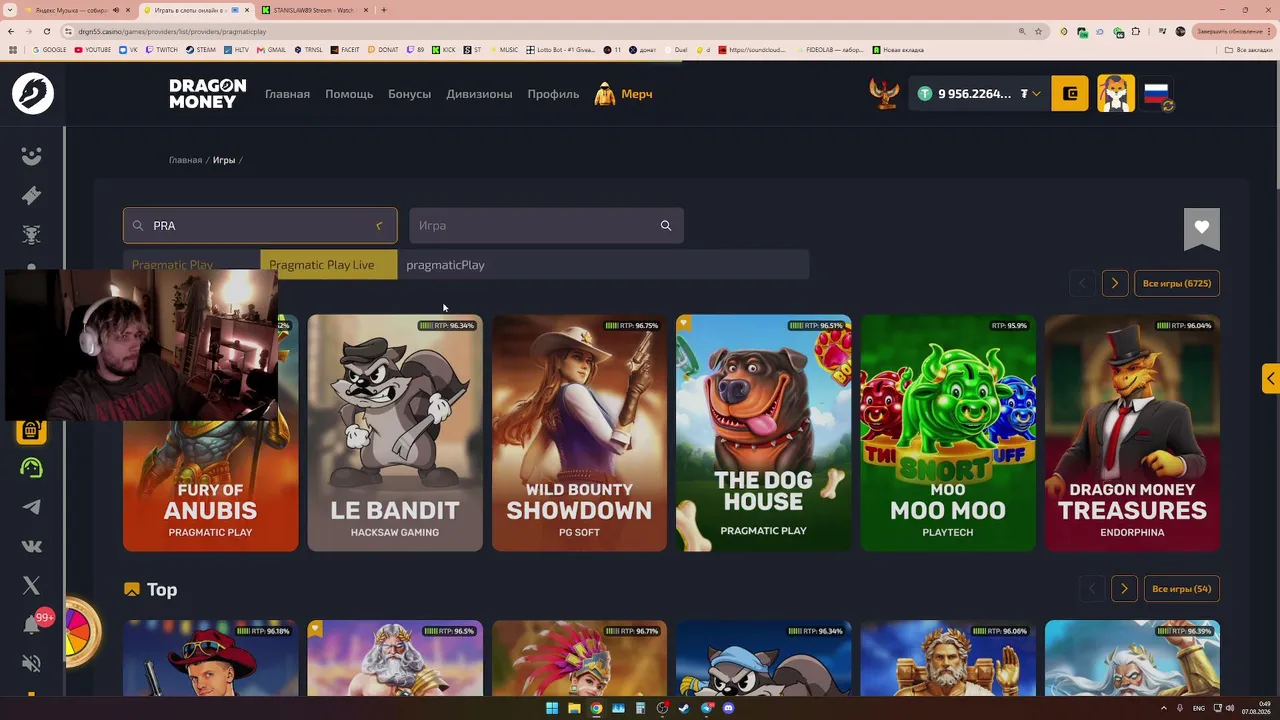1280x720 pixels.
Task: Open the Wild Bounty Showdown game
Action: [x=579, y=433]
